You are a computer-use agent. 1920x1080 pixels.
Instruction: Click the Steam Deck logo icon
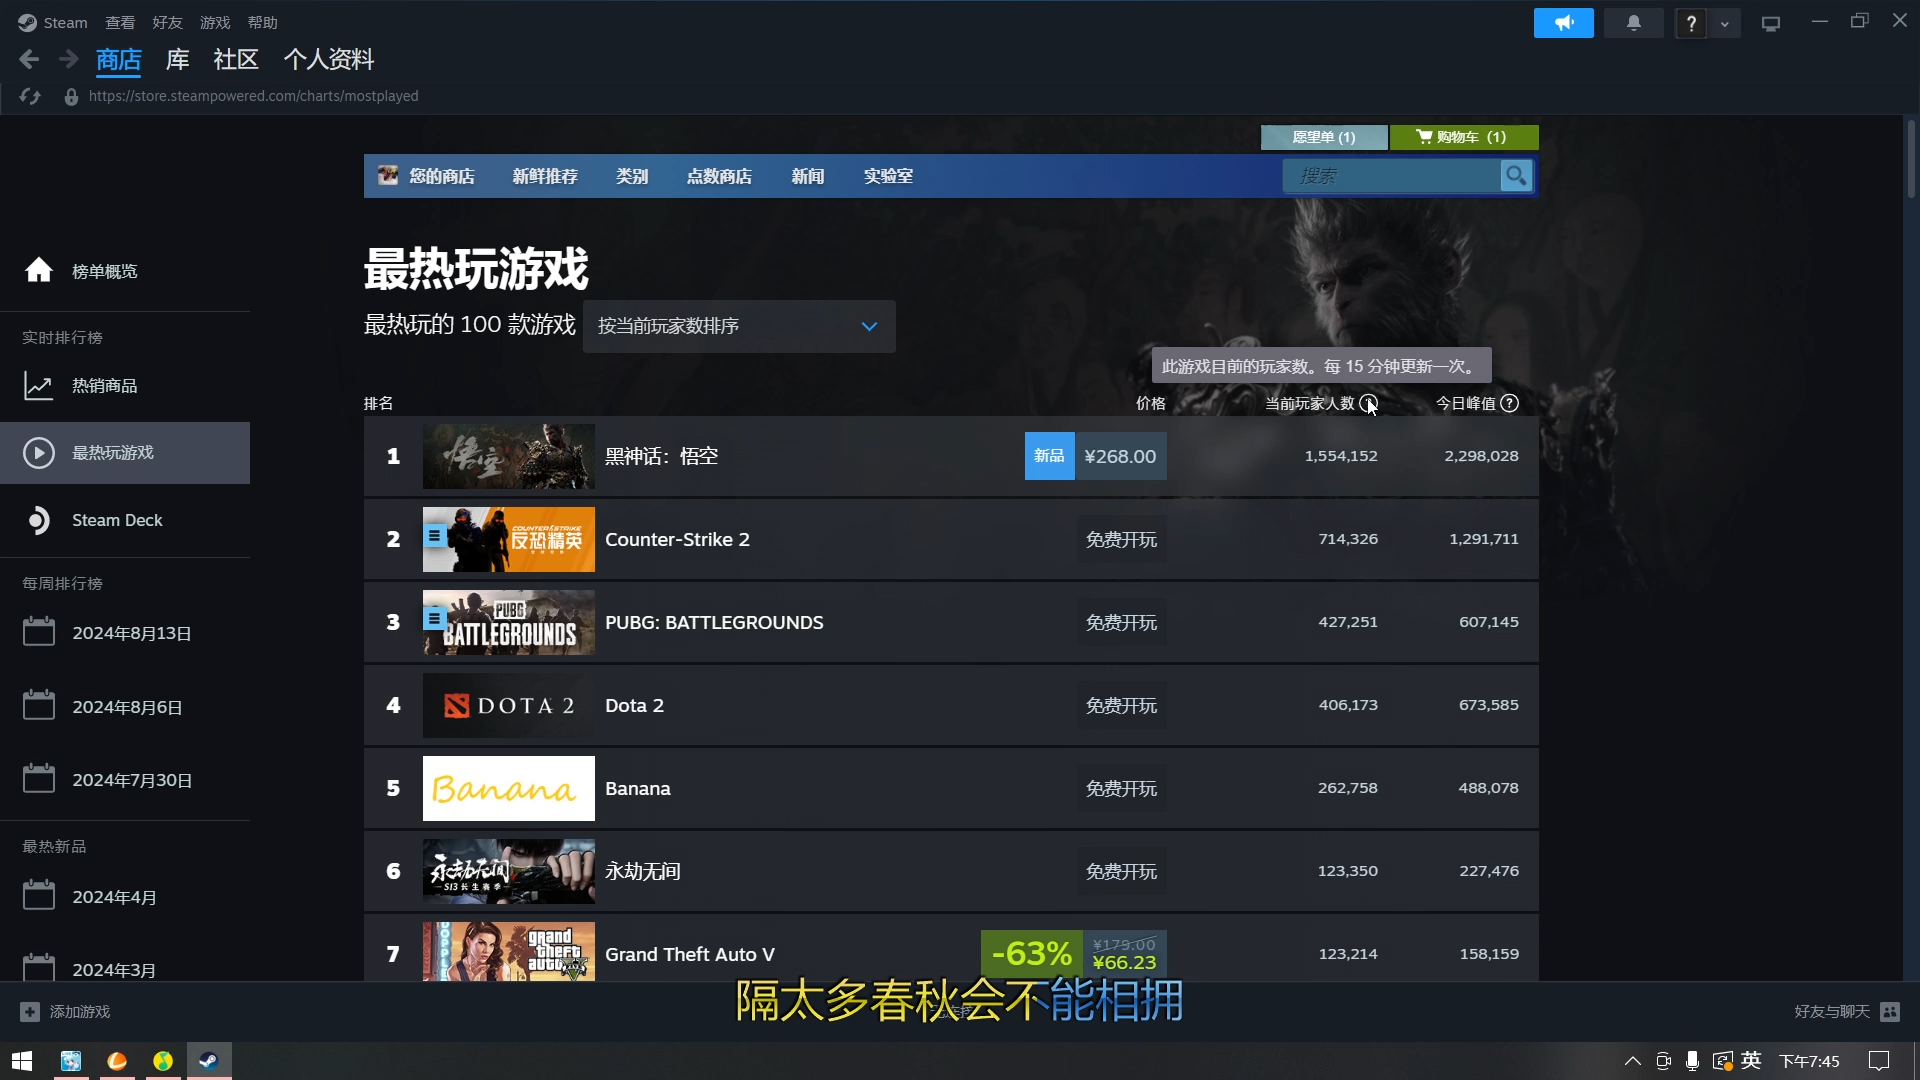[39, 521]
